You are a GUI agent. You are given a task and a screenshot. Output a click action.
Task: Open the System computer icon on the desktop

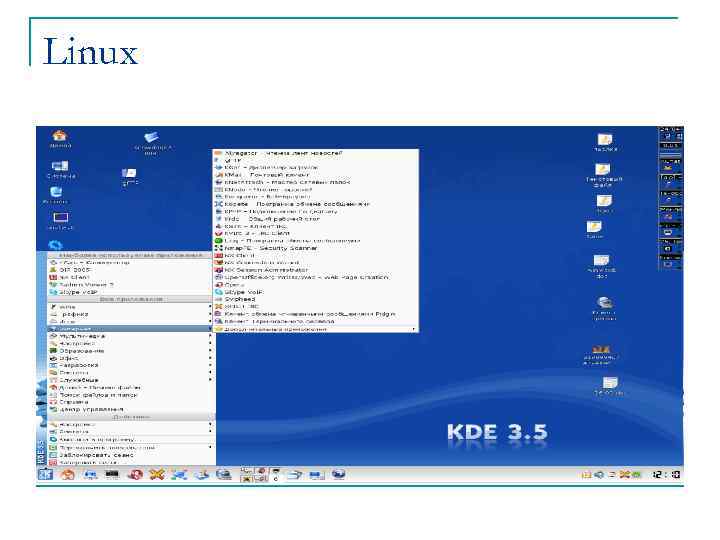point(60,166)
